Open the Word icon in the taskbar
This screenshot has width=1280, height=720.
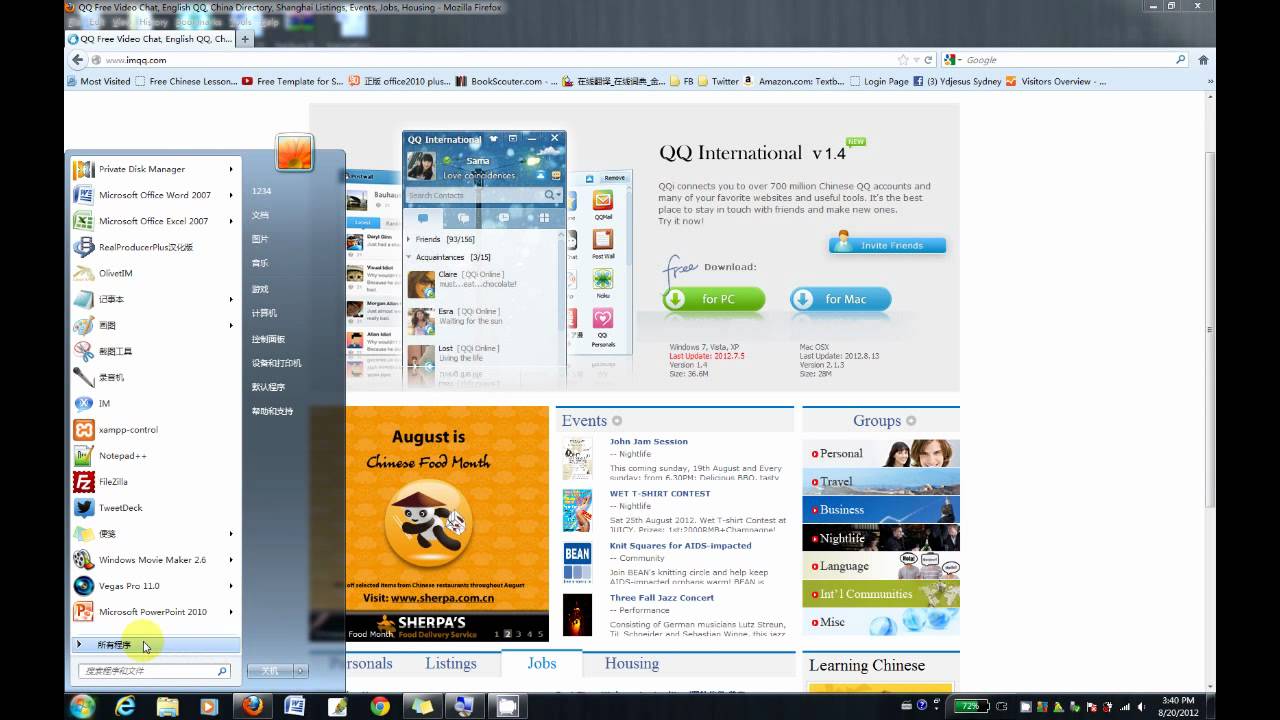[x=295, y=706]
